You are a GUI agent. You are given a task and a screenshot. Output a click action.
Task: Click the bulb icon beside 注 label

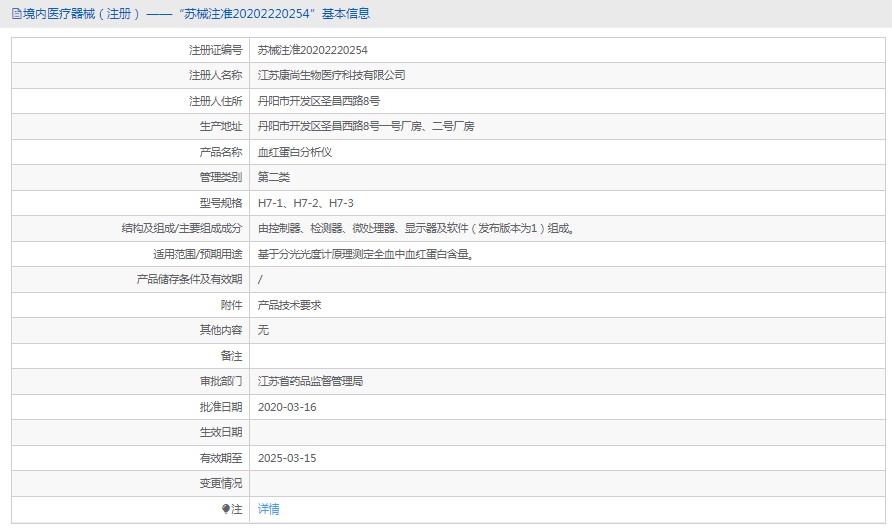tap(226, 509)
